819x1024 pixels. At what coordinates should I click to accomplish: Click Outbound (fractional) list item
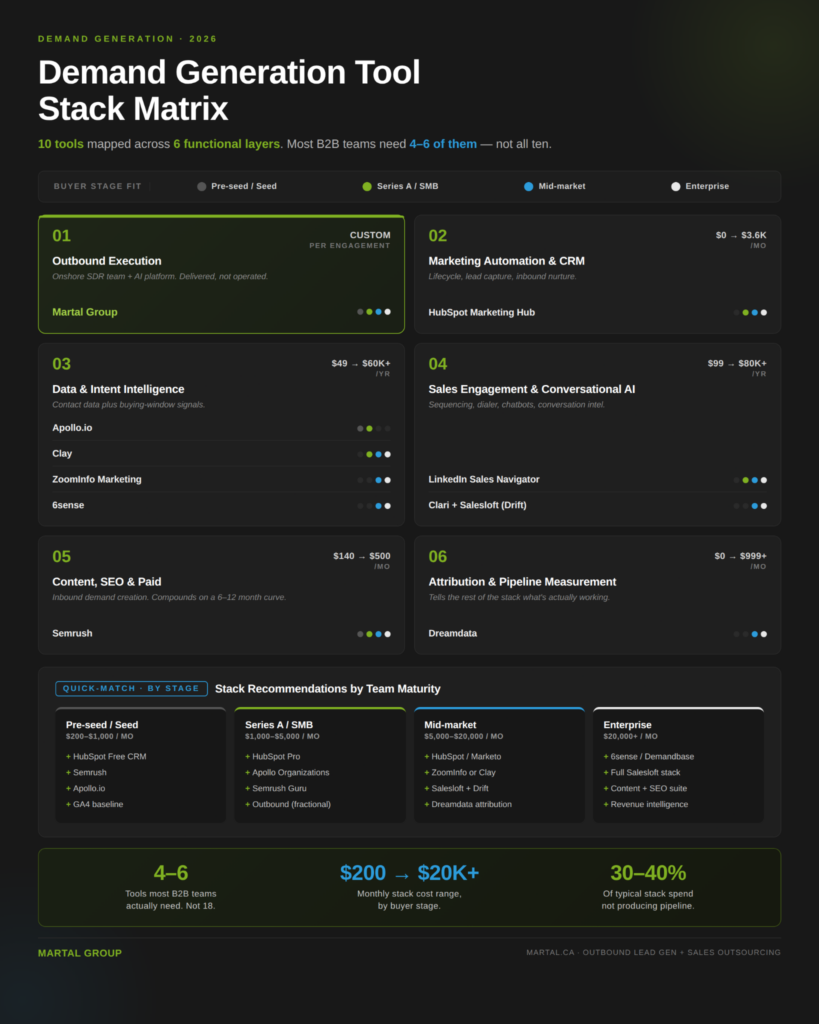pos(287,805)
